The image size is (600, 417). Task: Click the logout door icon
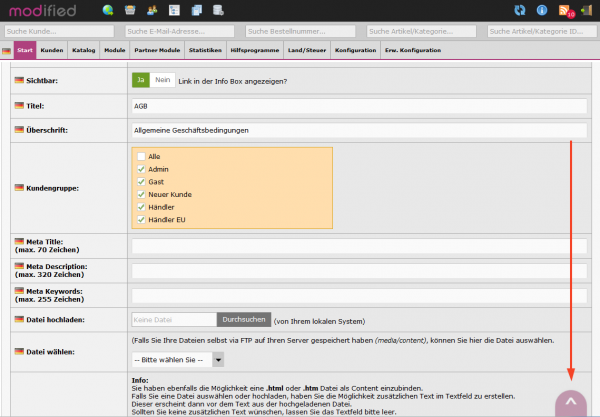coord(587,10)
